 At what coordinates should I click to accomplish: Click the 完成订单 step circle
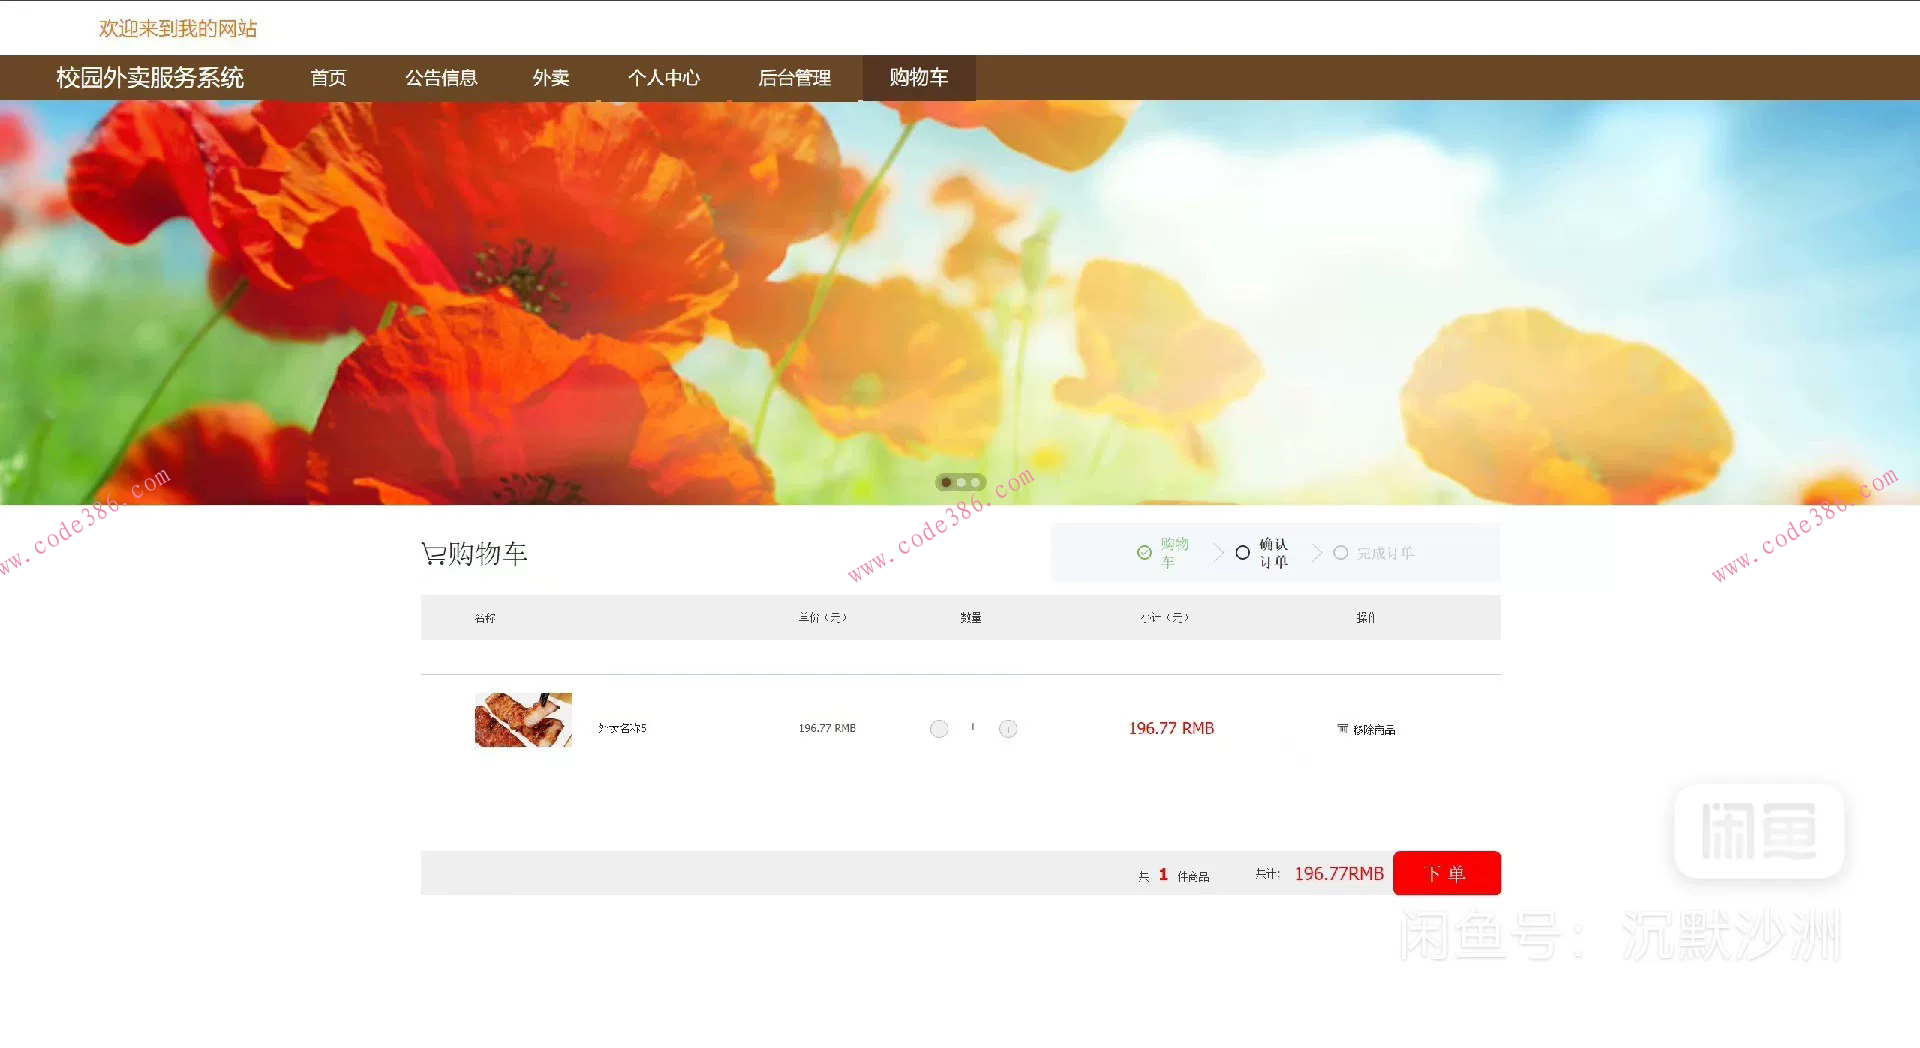[x=1340, y=553]
